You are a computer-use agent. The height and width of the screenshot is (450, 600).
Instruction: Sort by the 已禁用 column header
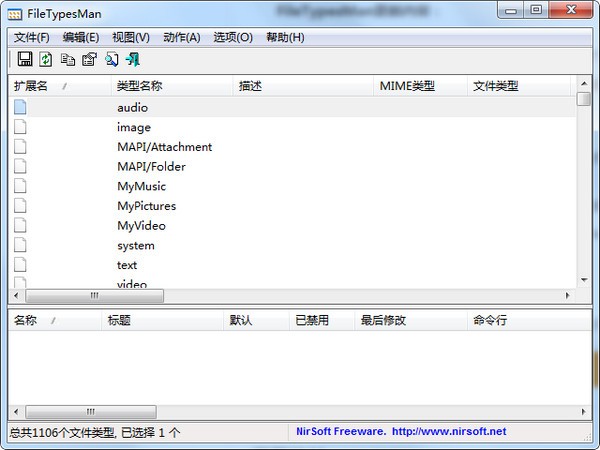(x=322, y=320)
